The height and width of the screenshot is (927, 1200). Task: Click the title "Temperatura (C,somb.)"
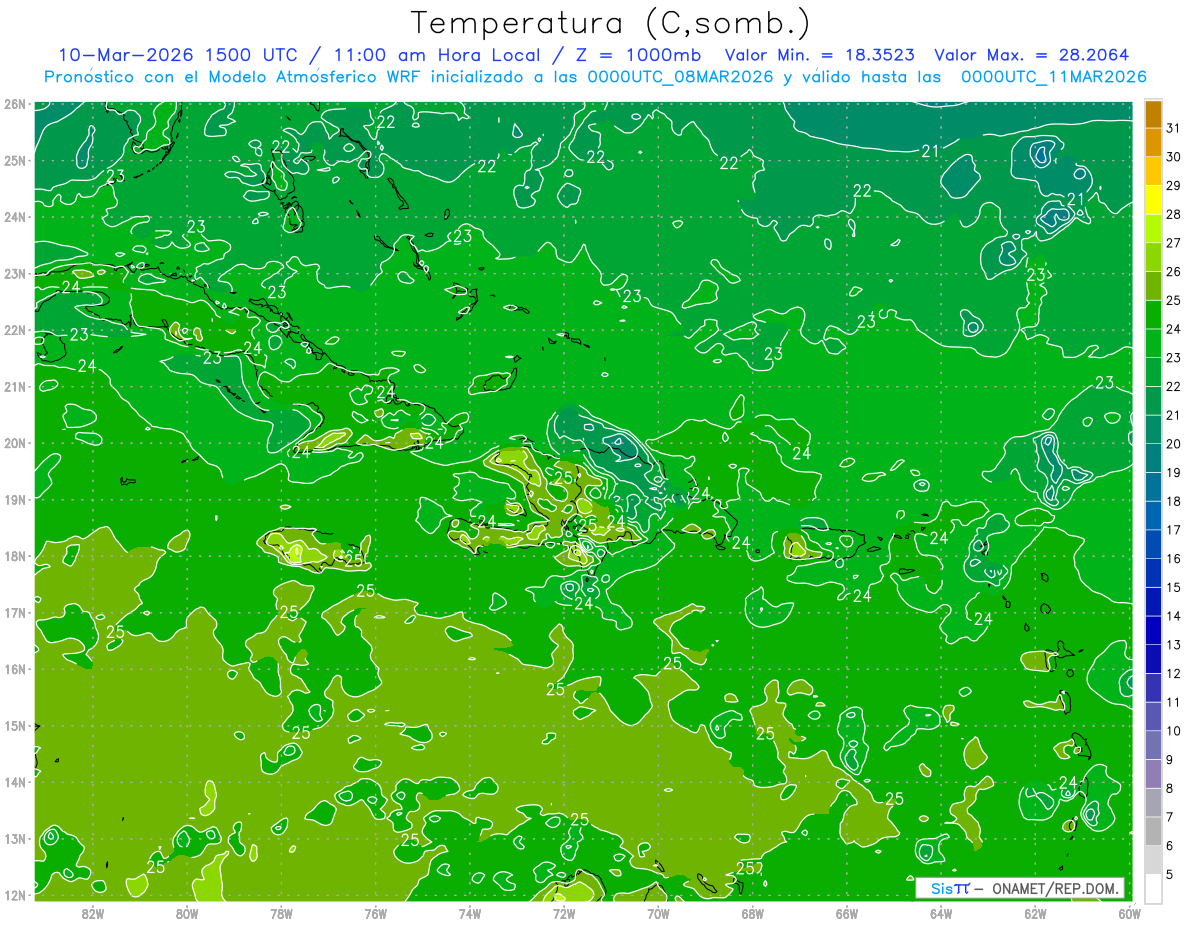pos(611,23)
